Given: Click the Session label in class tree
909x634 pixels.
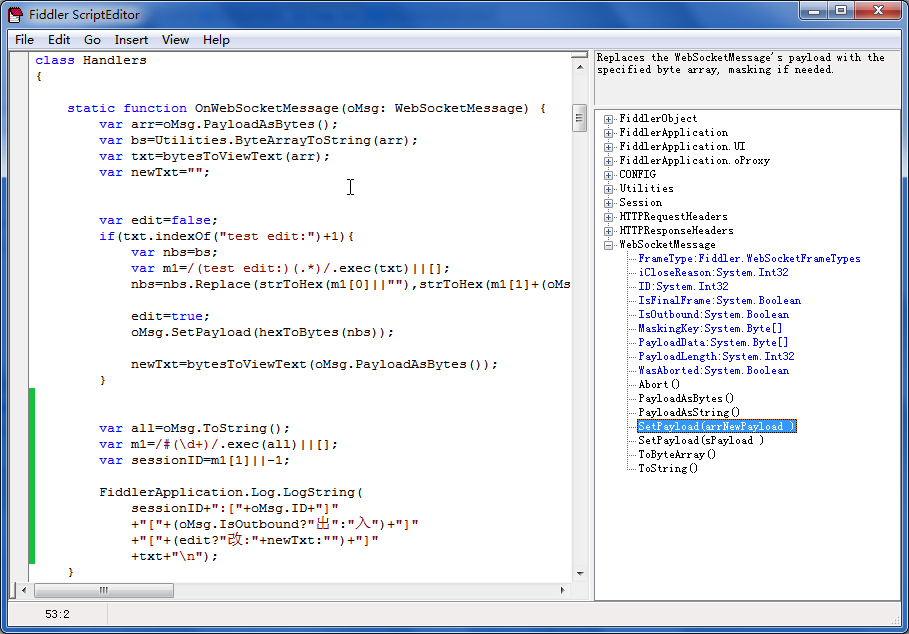Looking at the screenshot, I should pyautogui.click(x=641, y=203).
